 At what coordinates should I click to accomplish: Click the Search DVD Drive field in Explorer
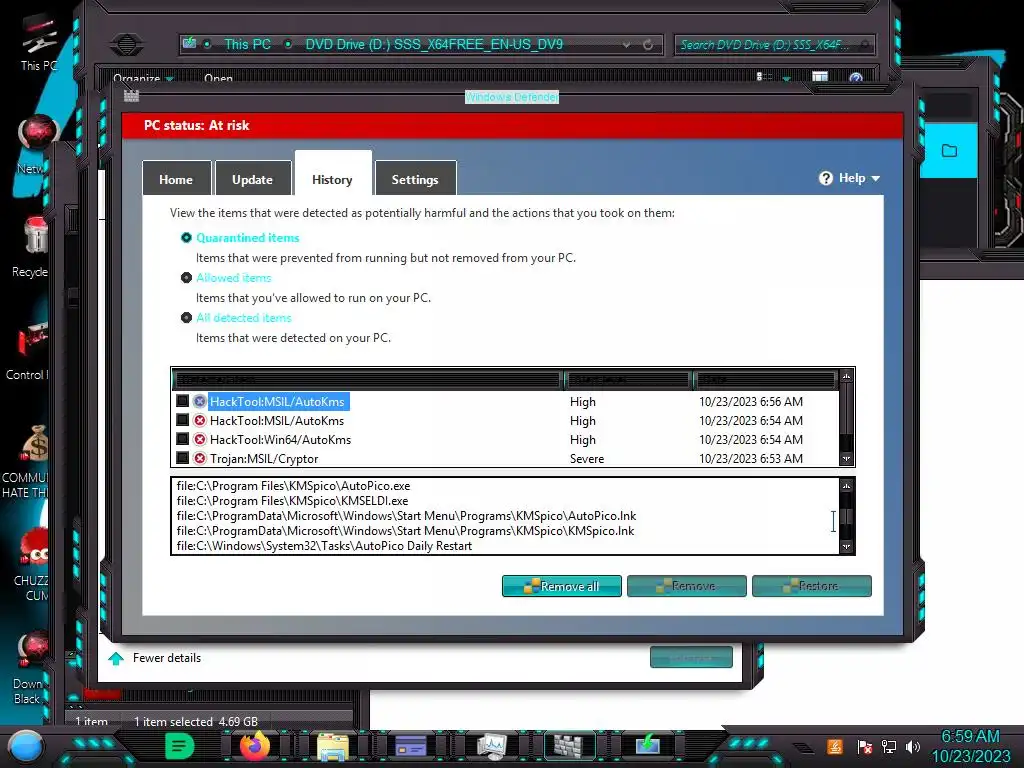coord(774,44)
